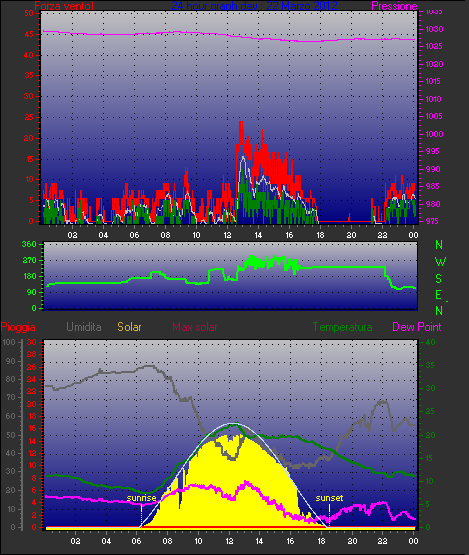This screenshot has width=469, height=555.
Task: Click hour 14 under the solar chart
Action: (259, 541)
